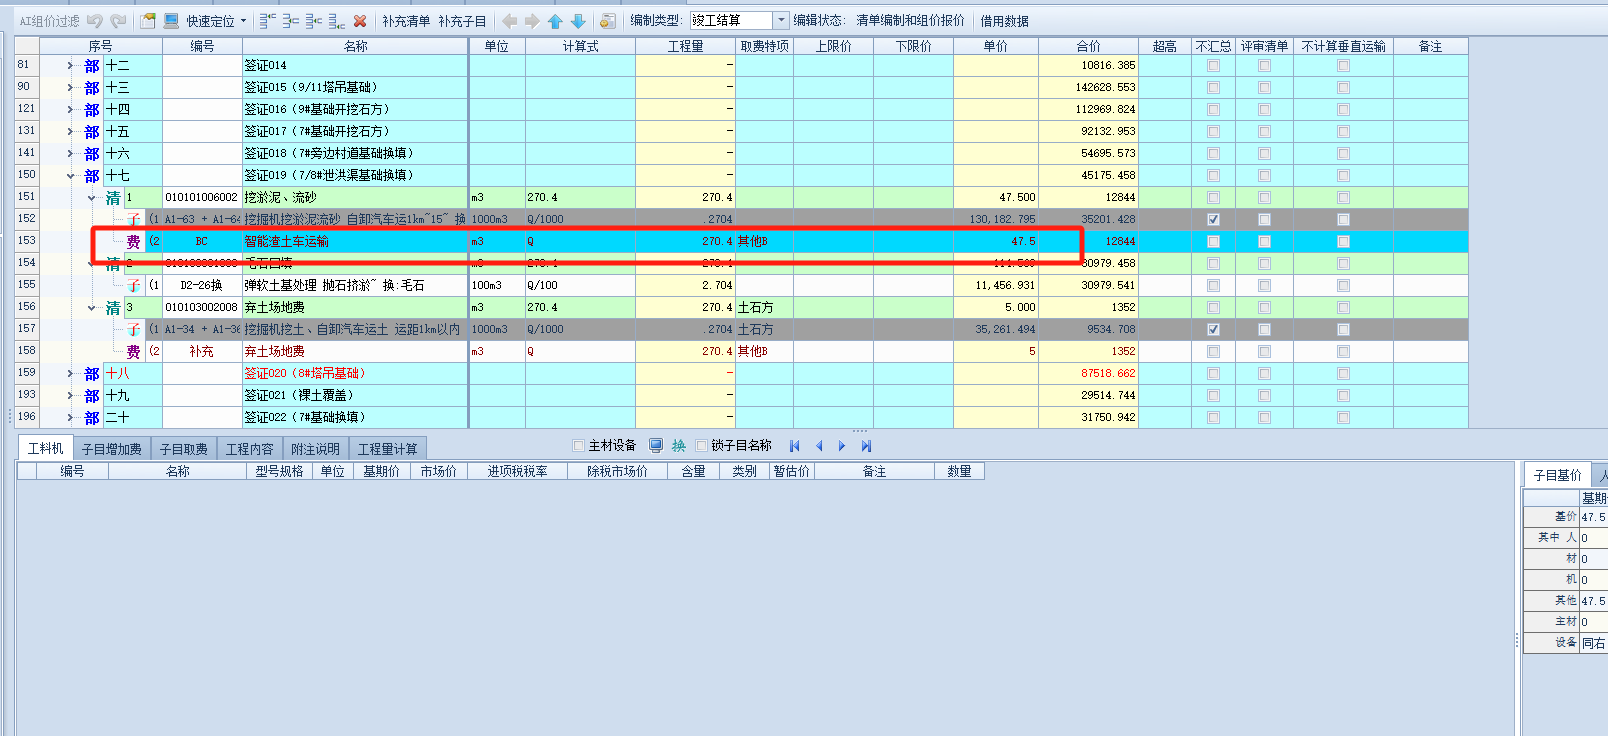Switch to the 子目取费 tab

pyautogui.click(x=184, y=449)
